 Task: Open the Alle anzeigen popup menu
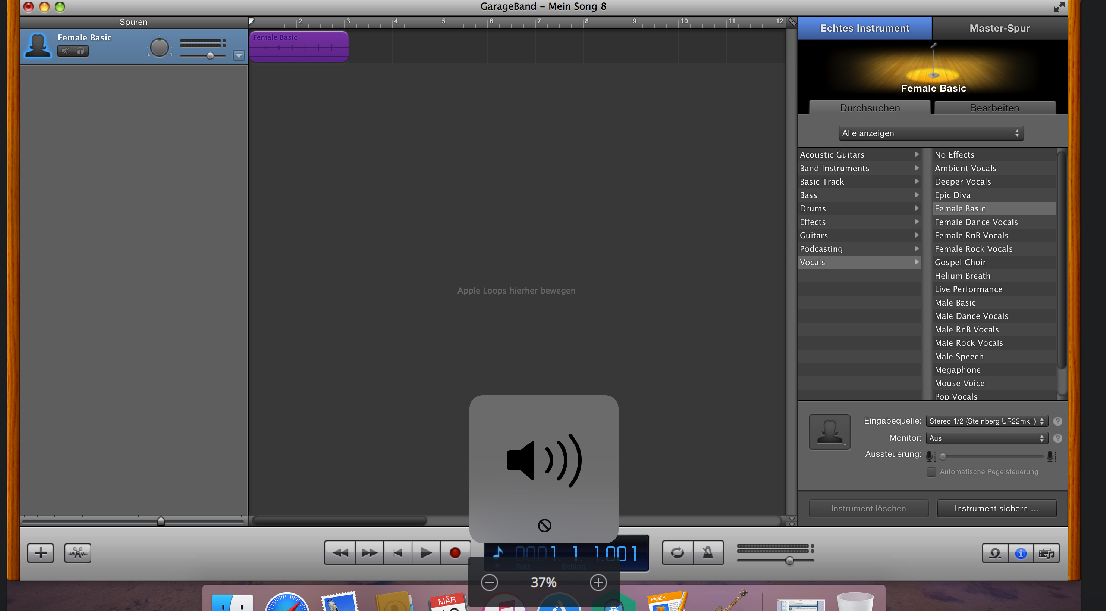coord(931,133)
